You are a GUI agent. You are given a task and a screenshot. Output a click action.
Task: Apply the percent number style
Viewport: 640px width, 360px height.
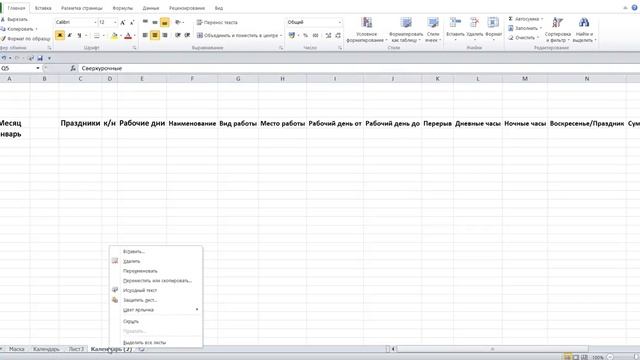click(x=305, y=36)
